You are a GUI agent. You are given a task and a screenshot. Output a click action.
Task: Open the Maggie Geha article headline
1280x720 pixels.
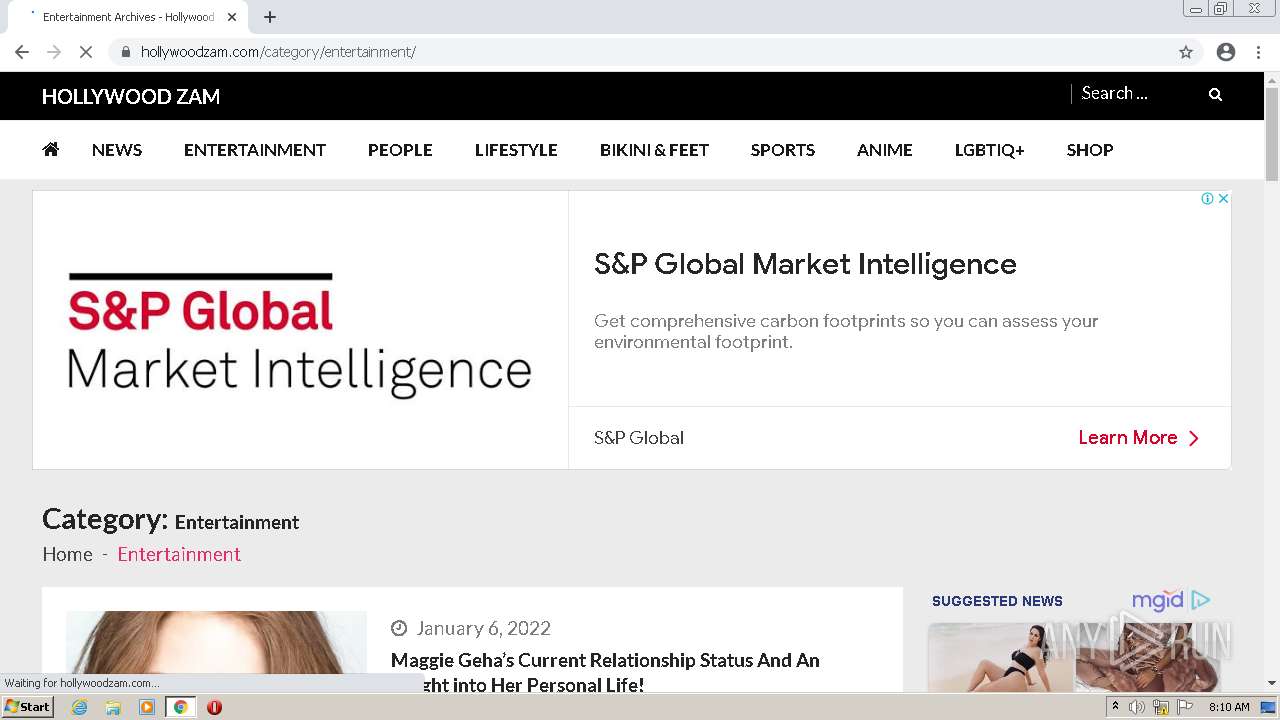click(x=605, y=672)
